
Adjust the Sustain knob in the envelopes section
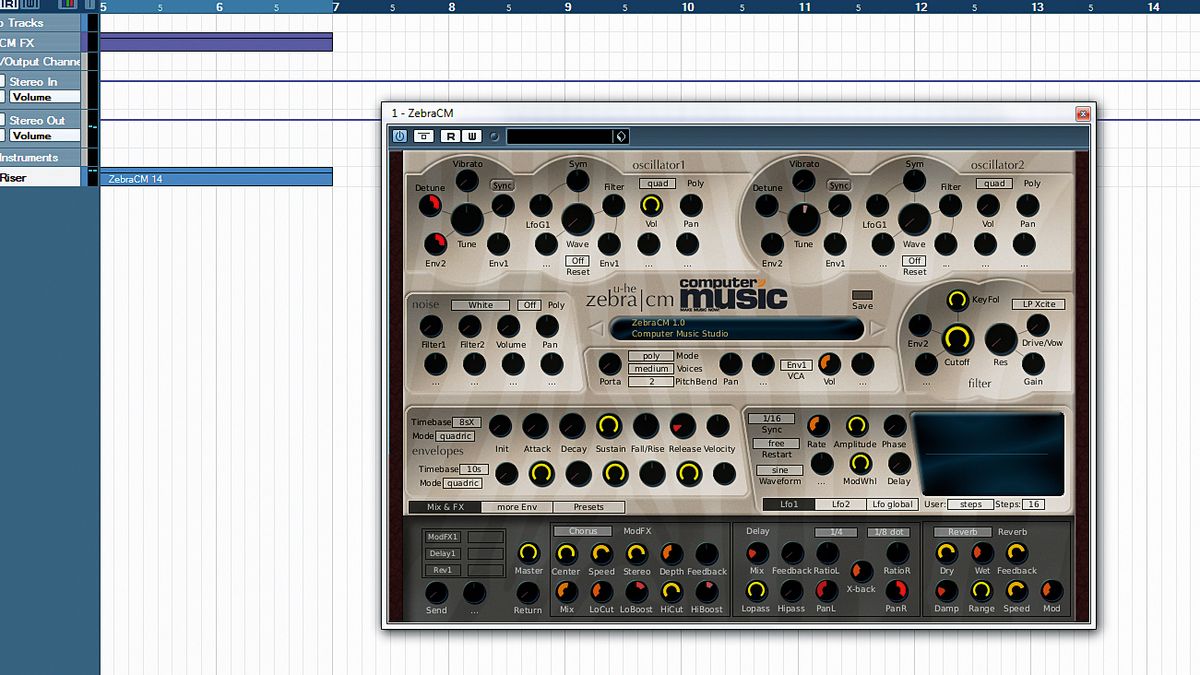(610, 427)
